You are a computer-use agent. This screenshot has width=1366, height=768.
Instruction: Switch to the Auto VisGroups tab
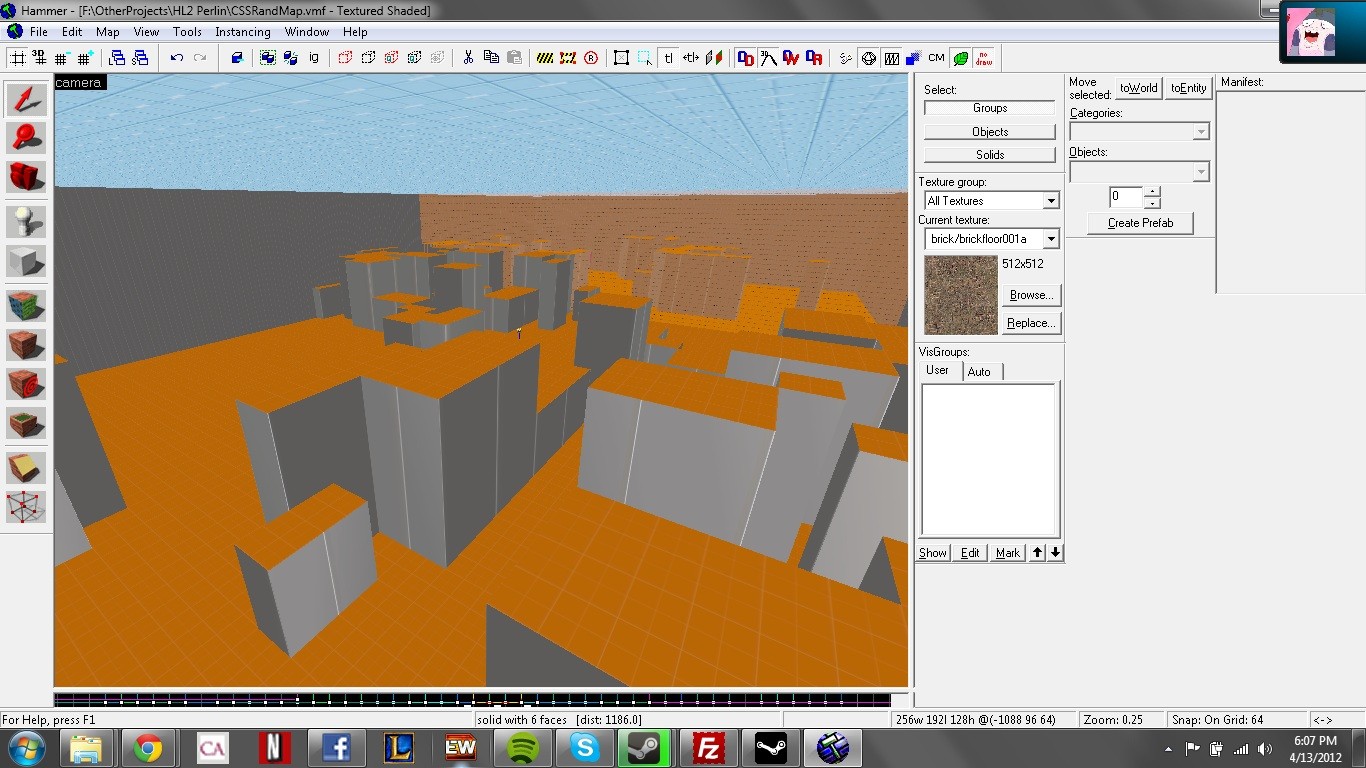980,372
